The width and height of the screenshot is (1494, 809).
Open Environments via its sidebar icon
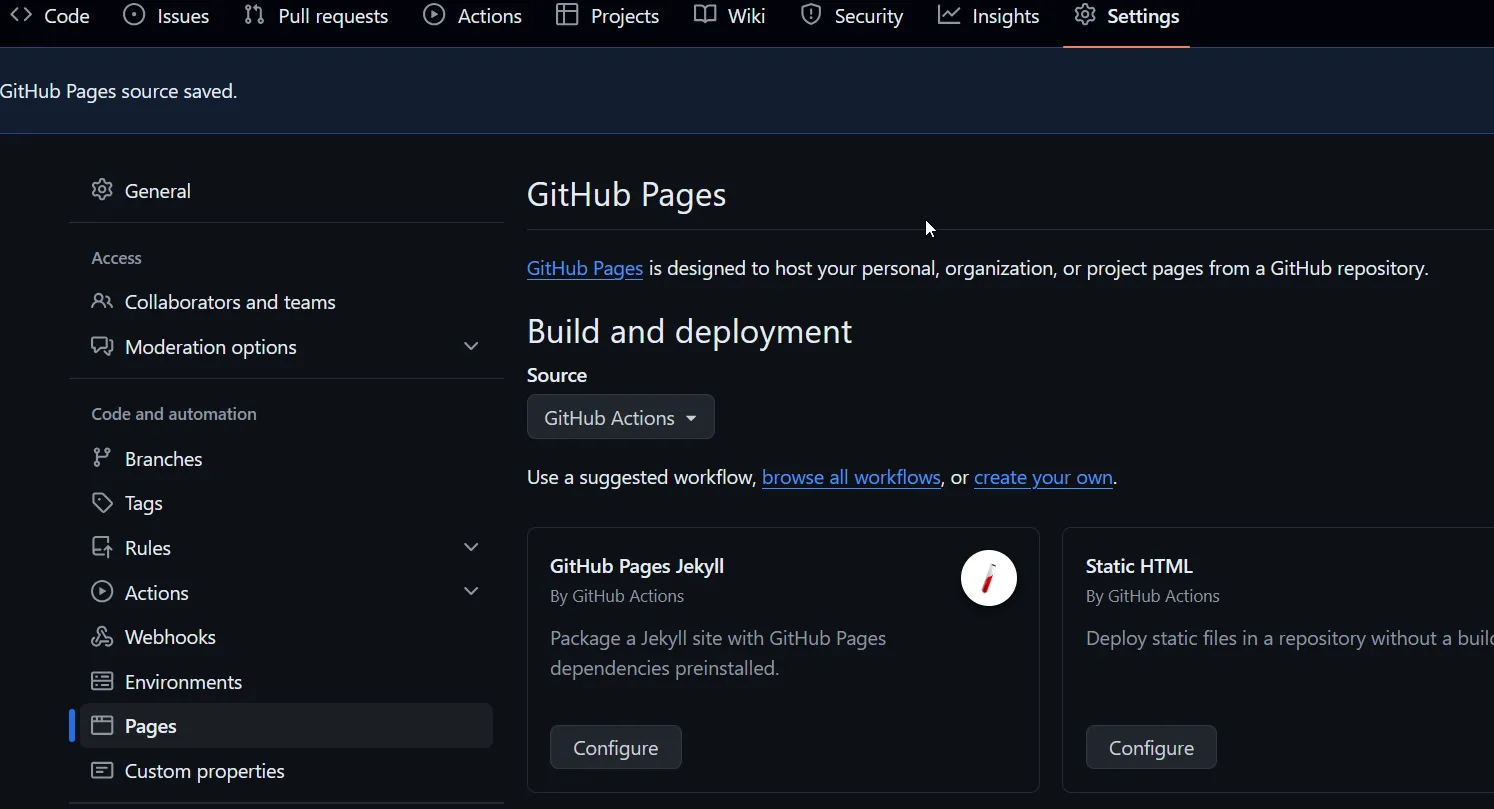click(102, 681)
